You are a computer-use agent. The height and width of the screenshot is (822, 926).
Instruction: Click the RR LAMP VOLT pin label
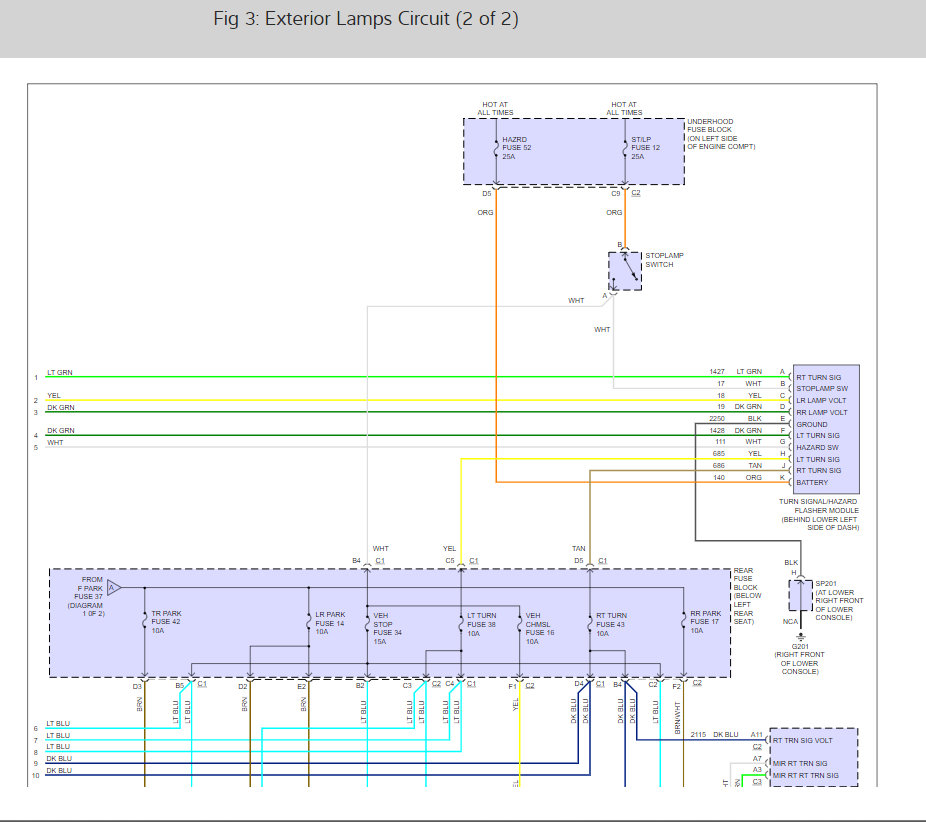pos(821,412)
